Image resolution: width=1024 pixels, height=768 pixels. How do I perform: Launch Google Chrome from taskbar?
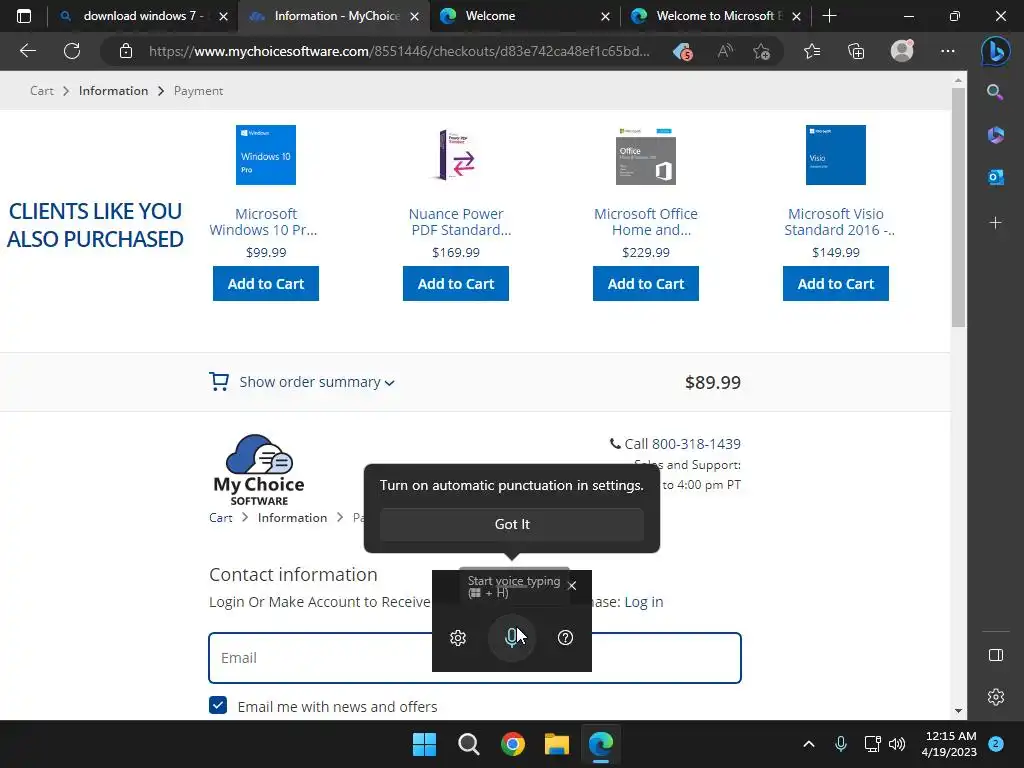tap(513, 744)
